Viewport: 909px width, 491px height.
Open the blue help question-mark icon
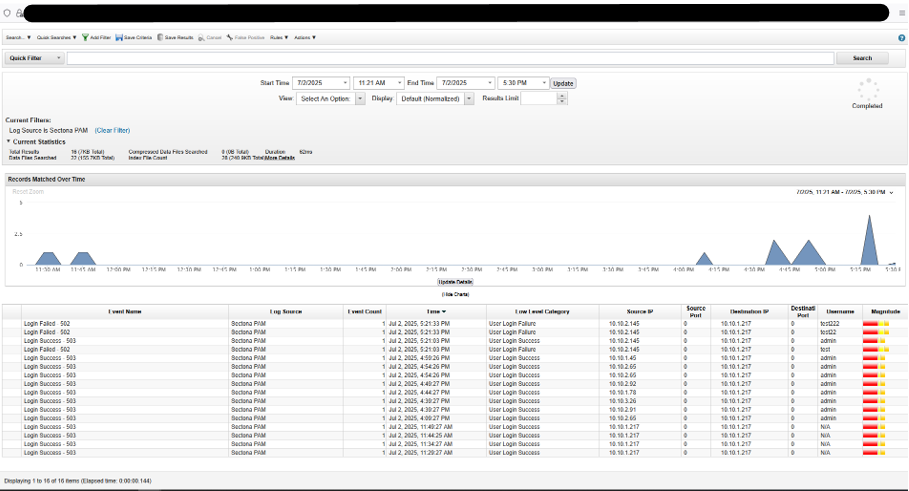pyautogui.click(x=901, y=37)
